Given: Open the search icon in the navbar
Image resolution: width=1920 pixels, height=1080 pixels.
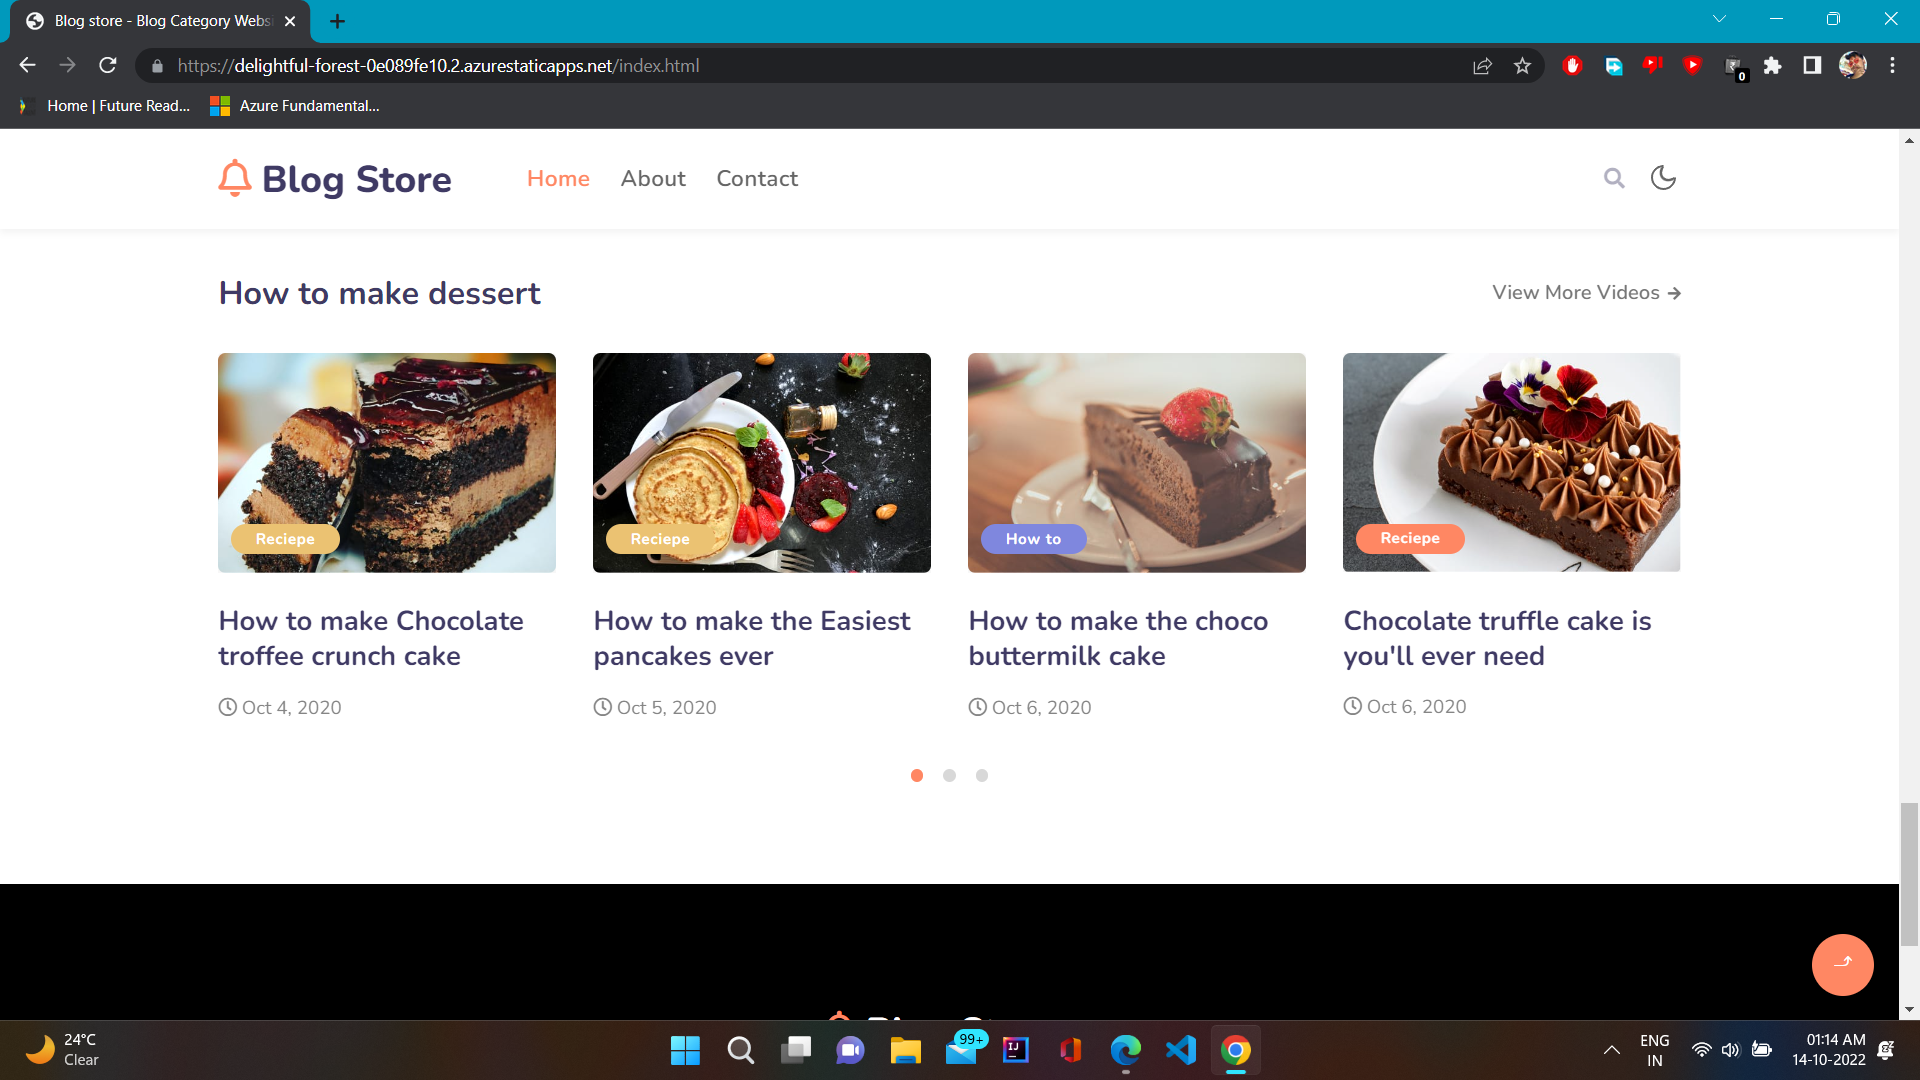Looking at the screenshot, I should (x=1614, y=178).
